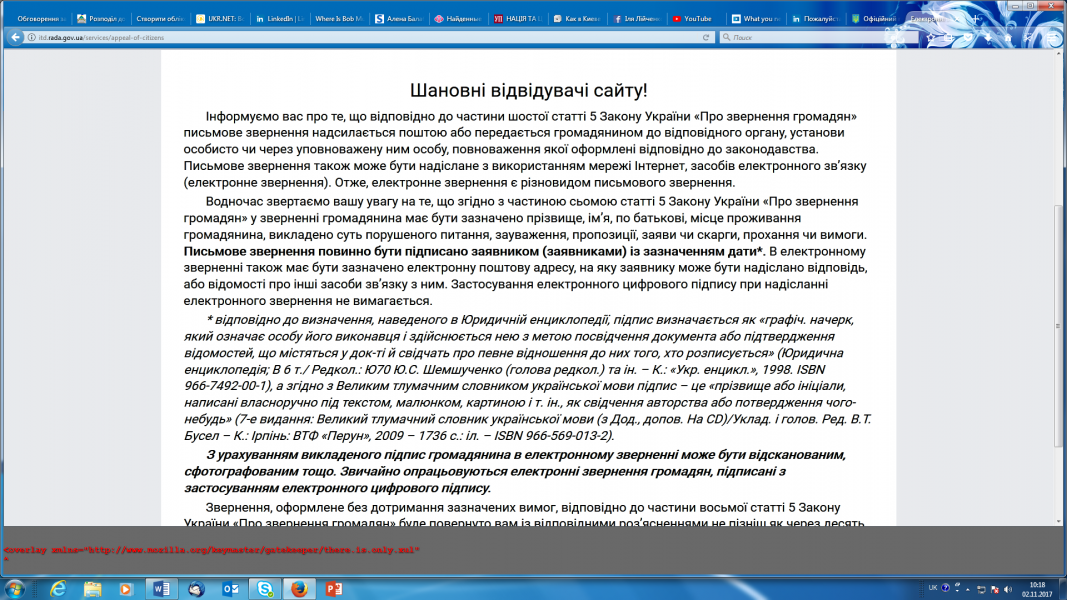The width and height of the screenshot is (1067, 600).
Task: Switch to the YouTube tab
Action: tap(695, 18)
